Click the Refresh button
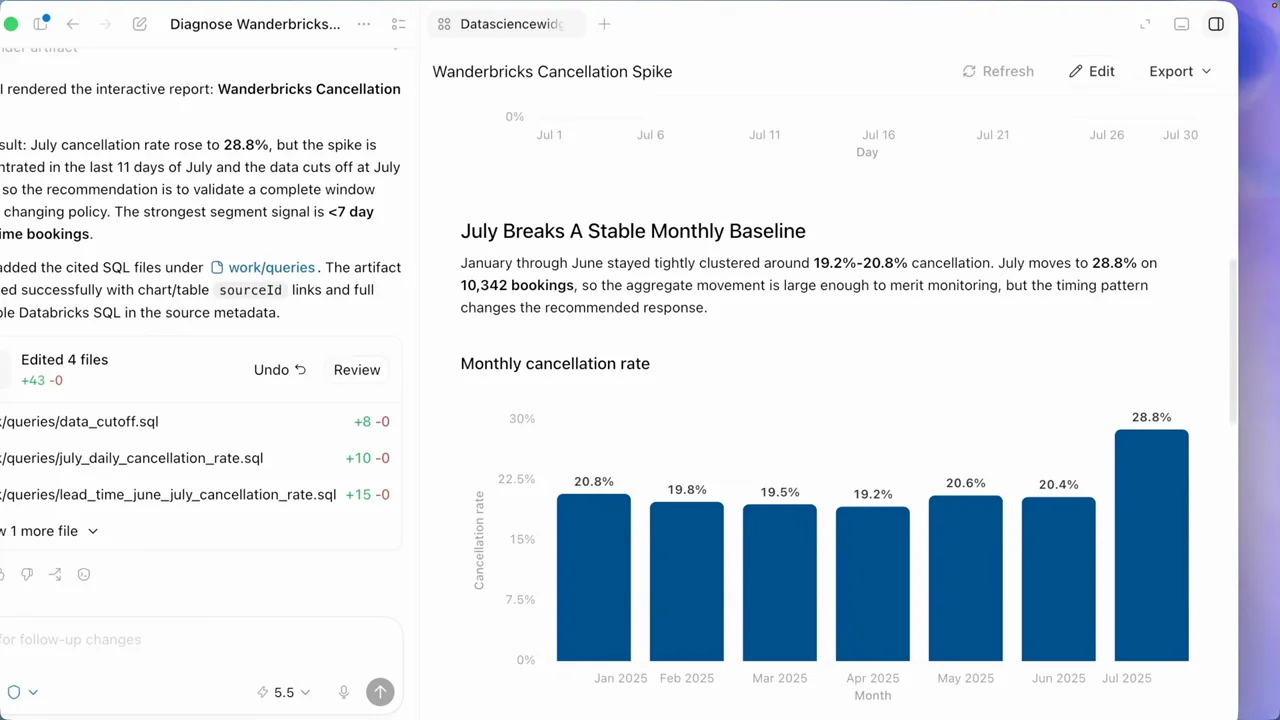 [x=998, y=71]
